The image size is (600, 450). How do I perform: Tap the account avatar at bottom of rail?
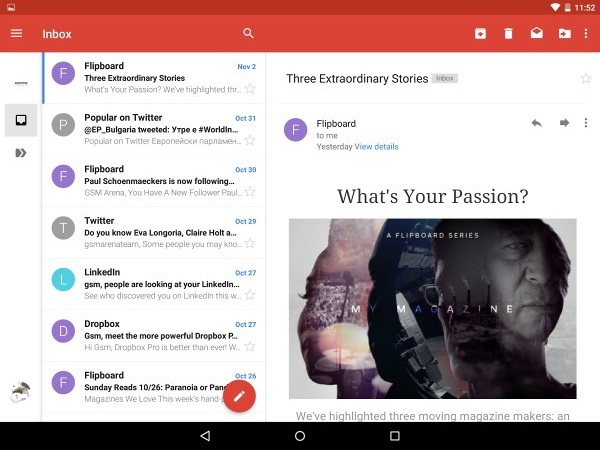click(21, 391)
